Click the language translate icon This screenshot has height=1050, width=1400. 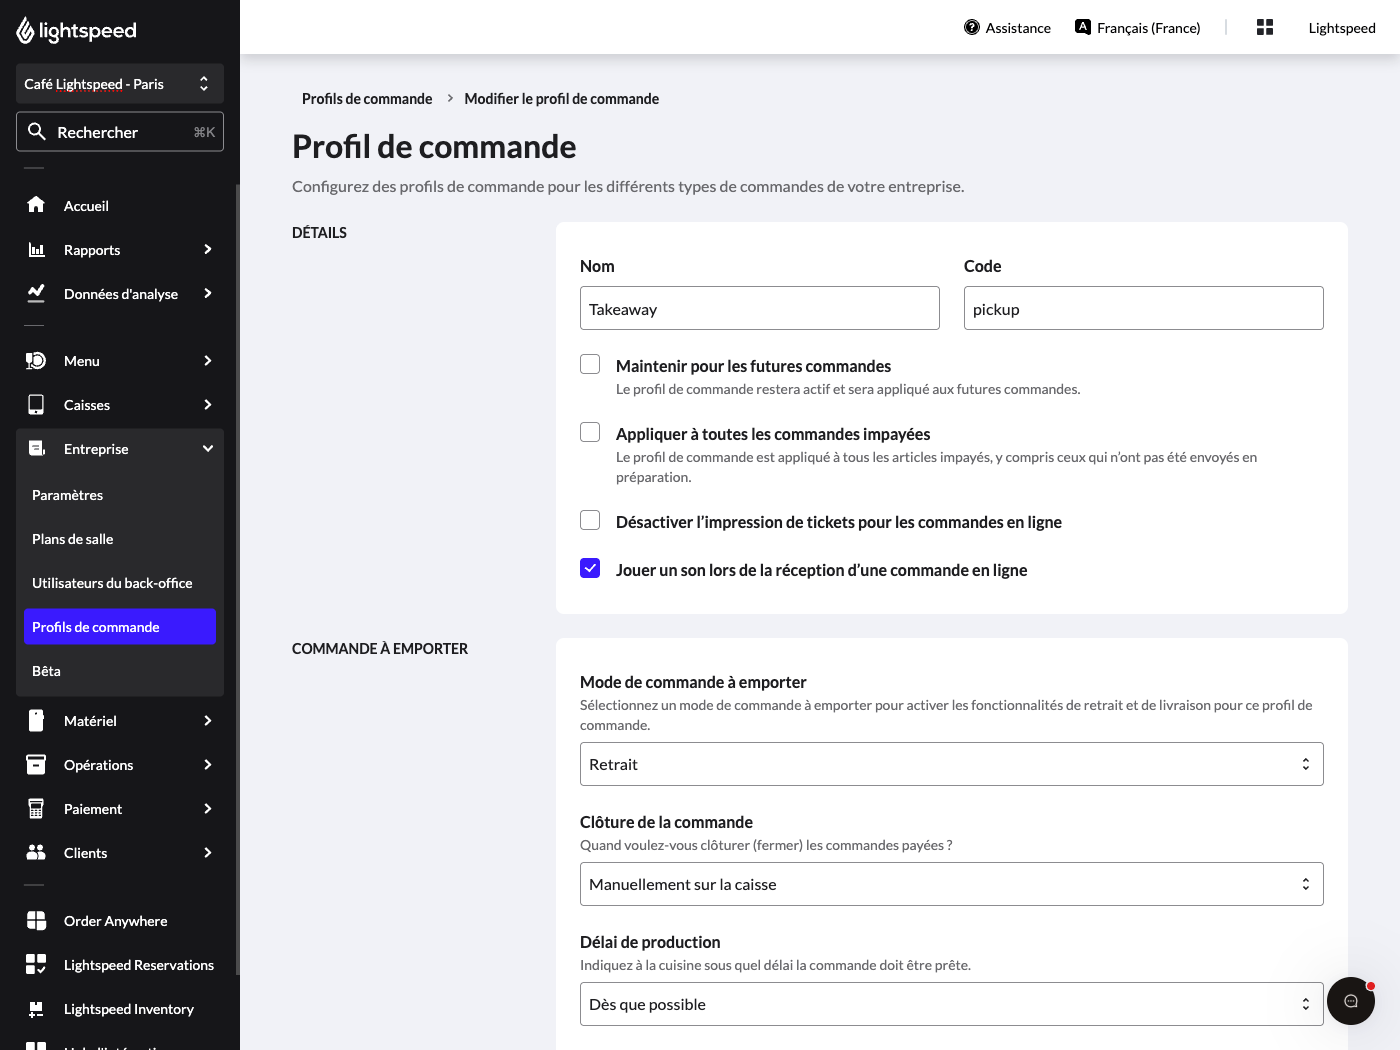(x=1083, y=27)
